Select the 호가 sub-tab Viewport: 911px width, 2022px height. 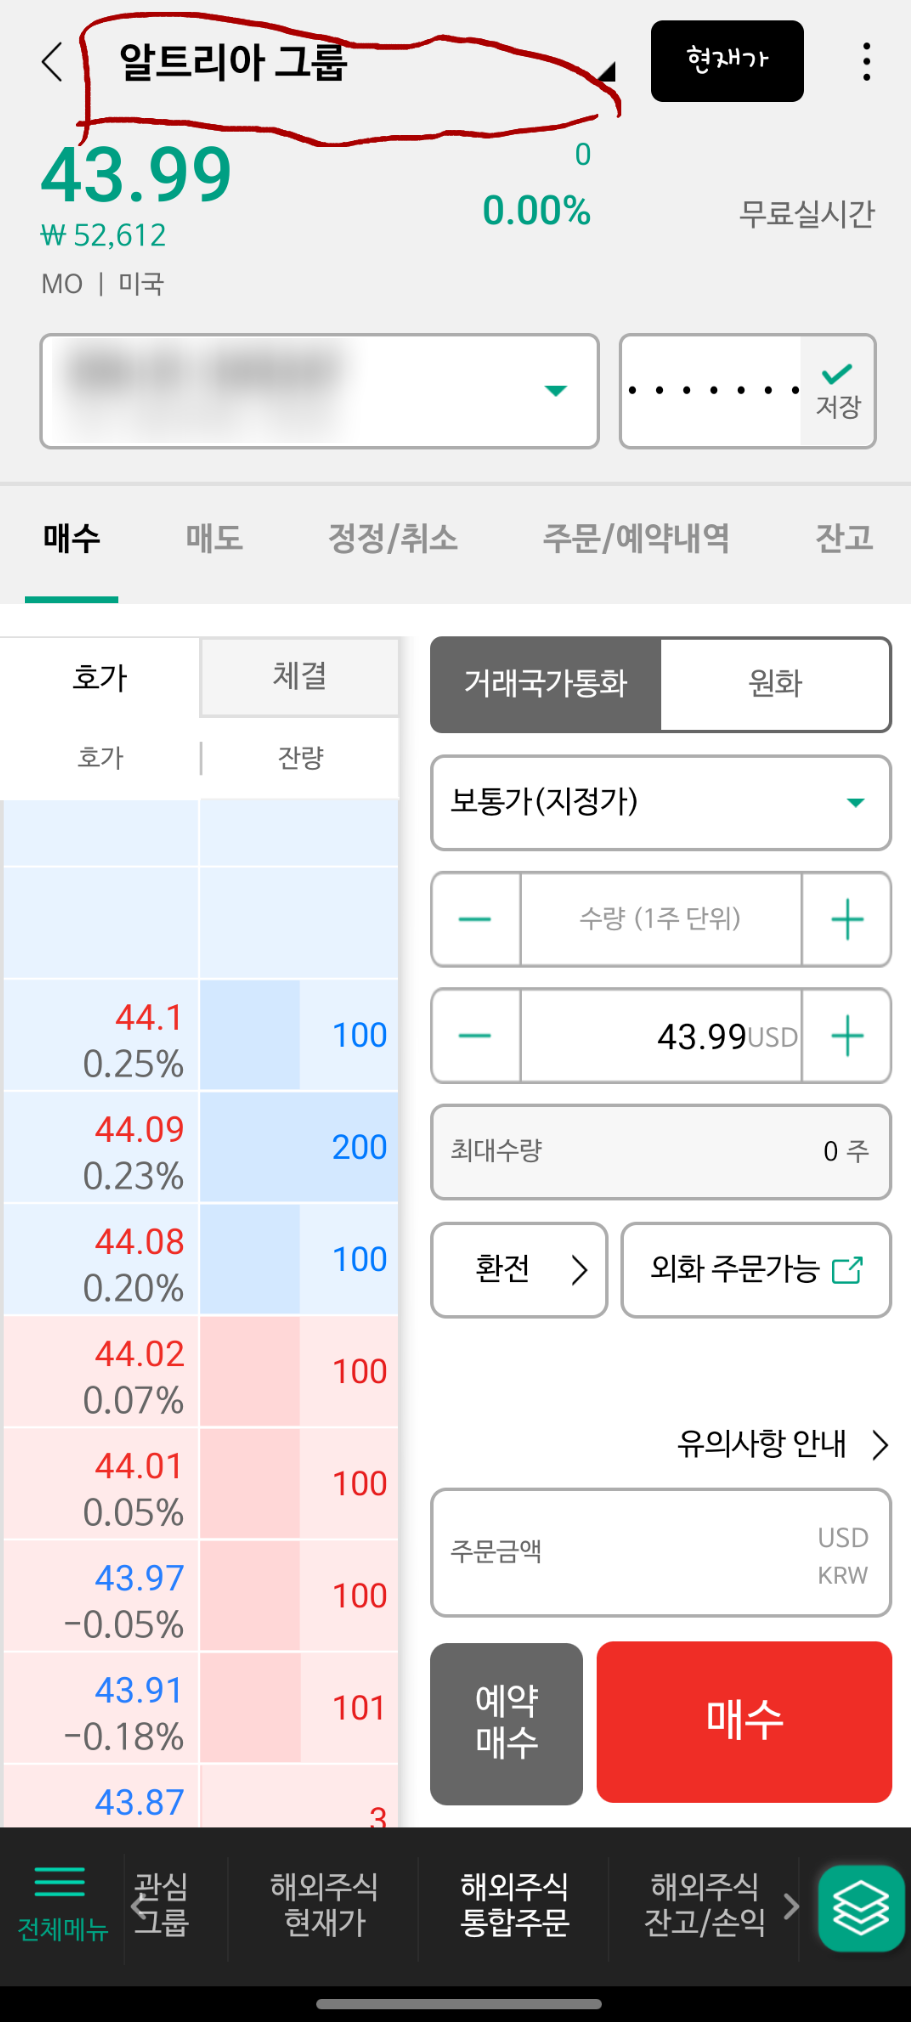(100, 677)
